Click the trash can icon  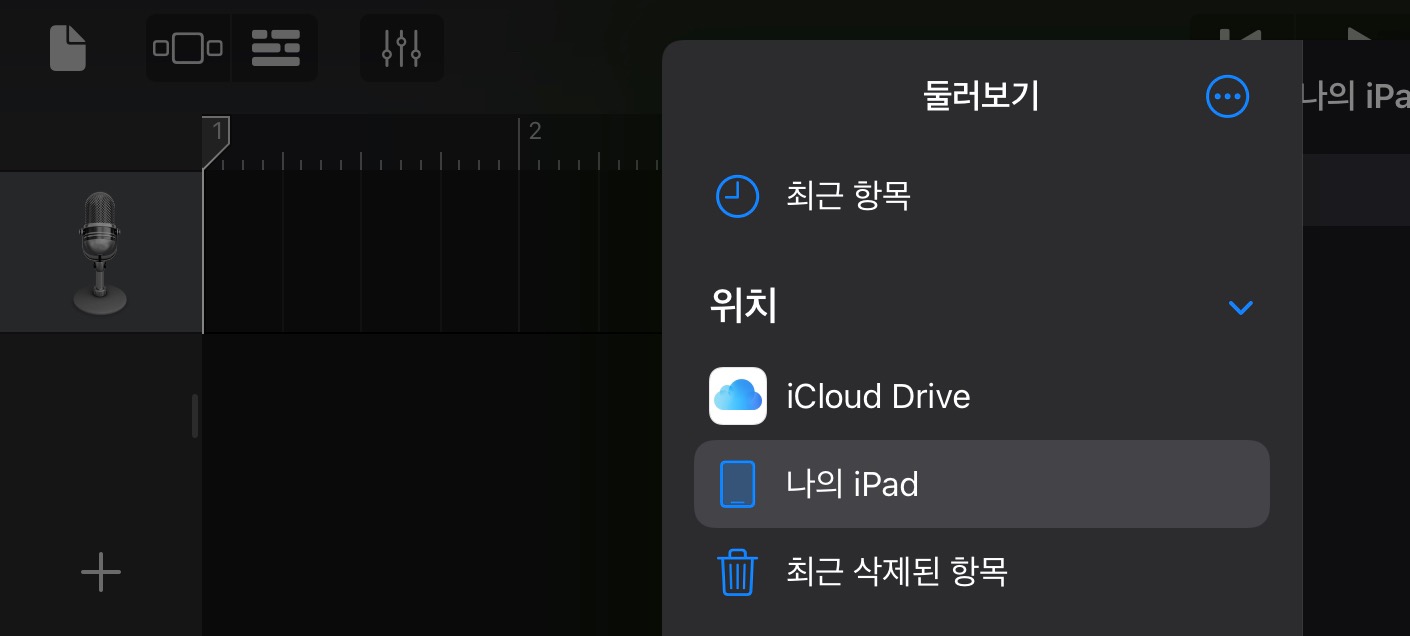(x=737, y=573)
